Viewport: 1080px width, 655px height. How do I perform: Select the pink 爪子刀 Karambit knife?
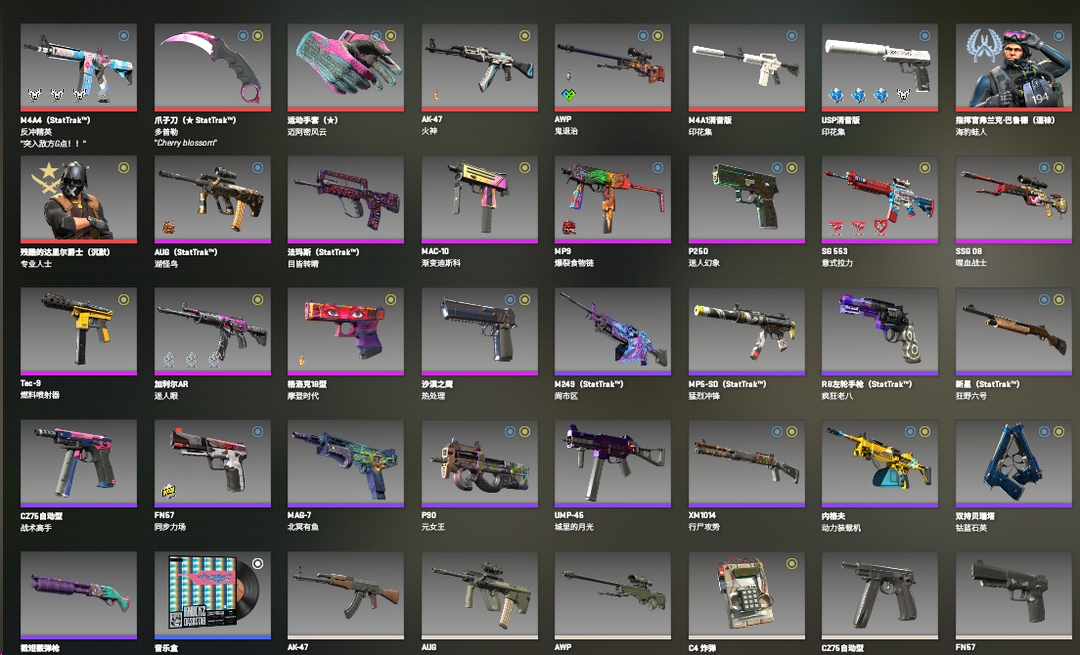click(x=212, y=67)
